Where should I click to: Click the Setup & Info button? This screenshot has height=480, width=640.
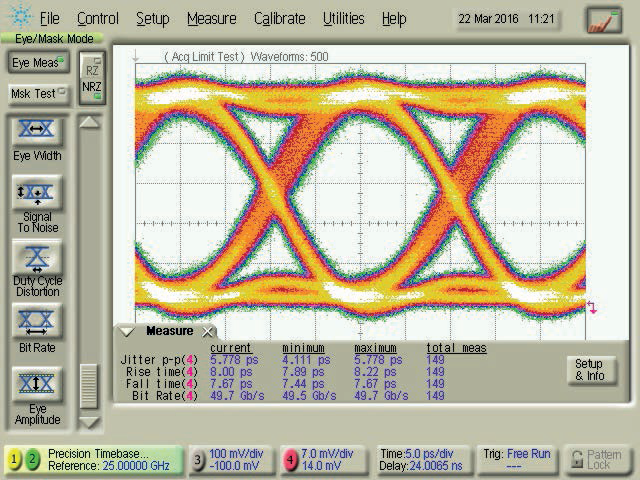tap(589, 370)
